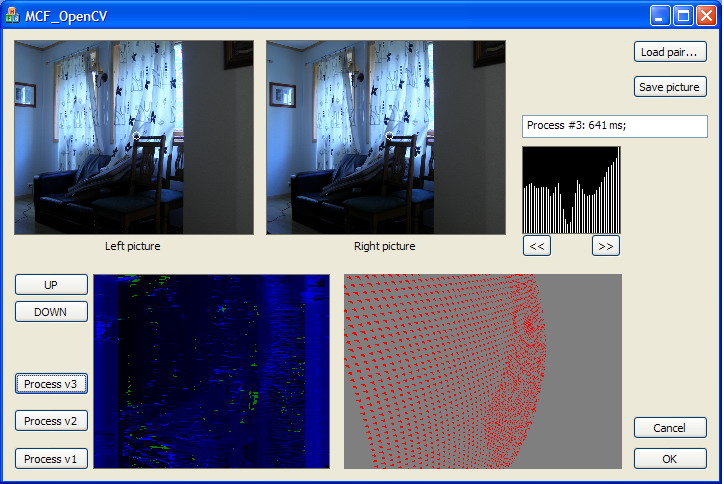Click the Cancel button
This screenshot has width=724, height=484.
pos(670,428)
